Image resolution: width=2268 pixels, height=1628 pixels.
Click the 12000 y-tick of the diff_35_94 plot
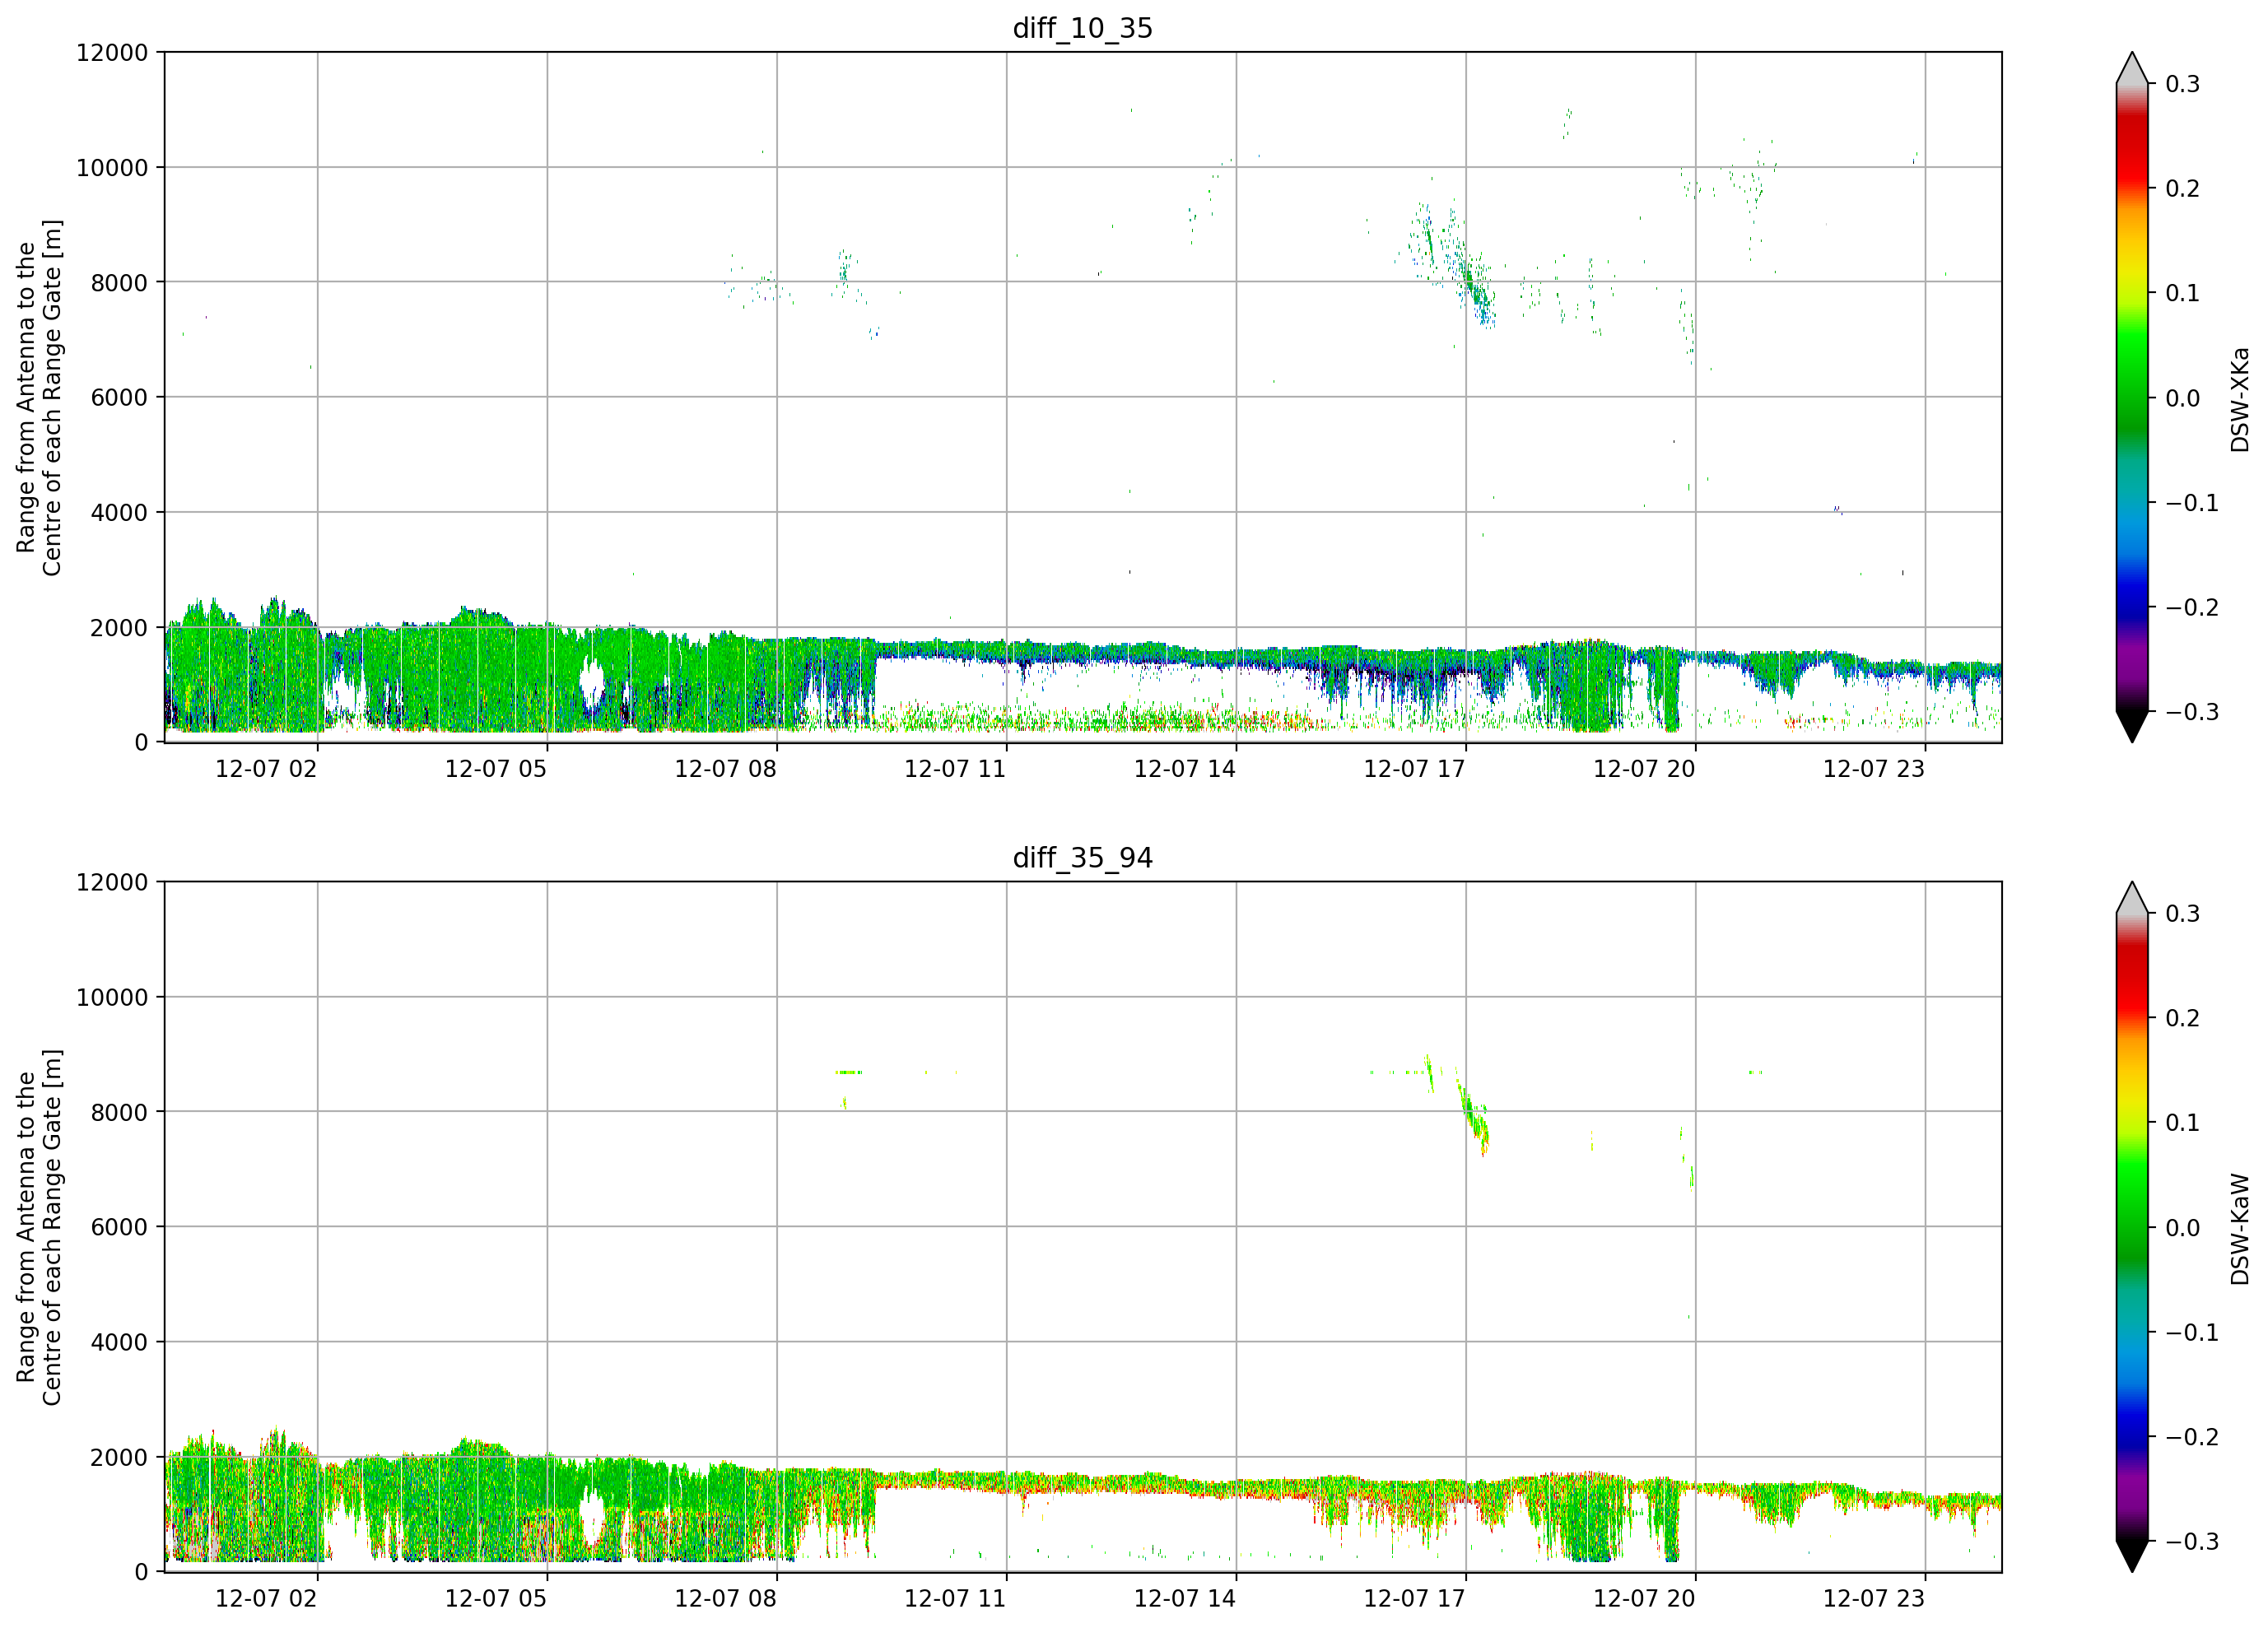coord(112,883)
